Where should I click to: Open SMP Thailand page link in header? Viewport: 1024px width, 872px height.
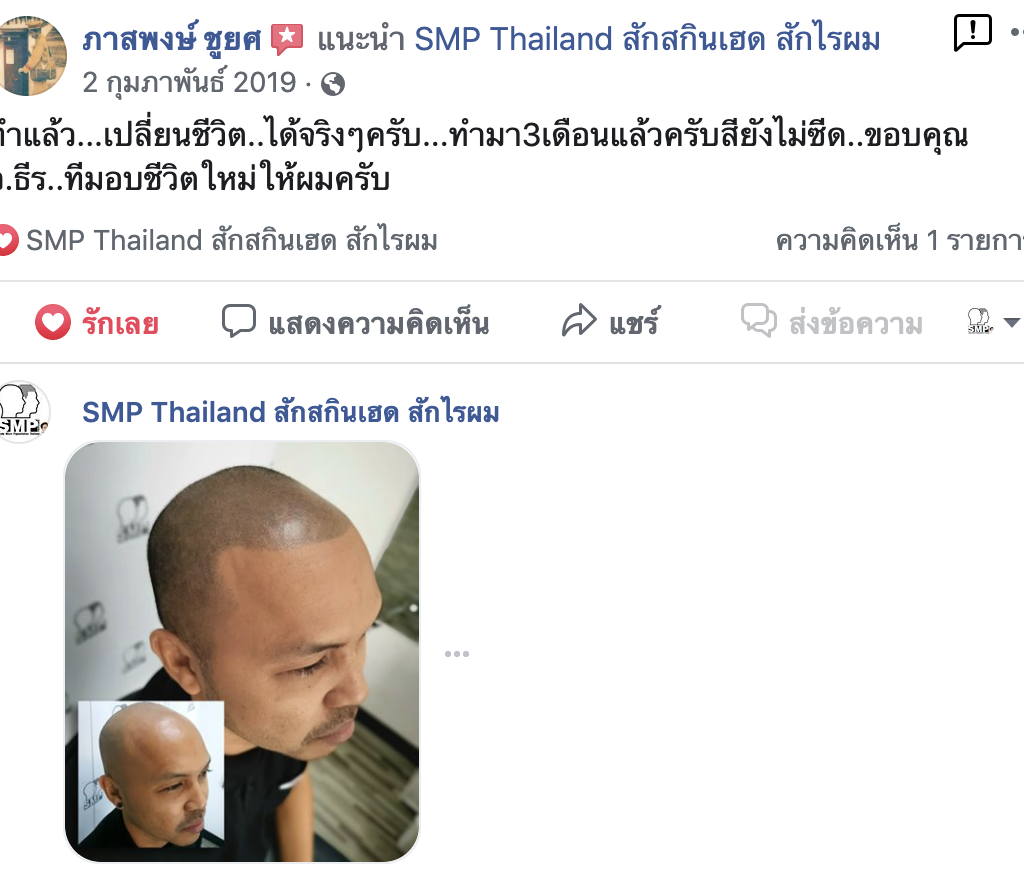coord(647,39)
